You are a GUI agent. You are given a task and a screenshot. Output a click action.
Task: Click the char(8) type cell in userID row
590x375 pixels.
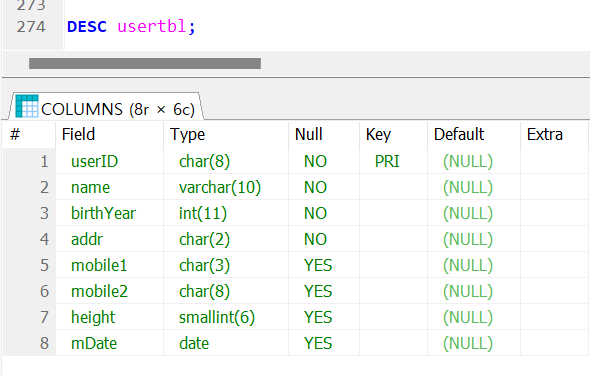point(226,161)
